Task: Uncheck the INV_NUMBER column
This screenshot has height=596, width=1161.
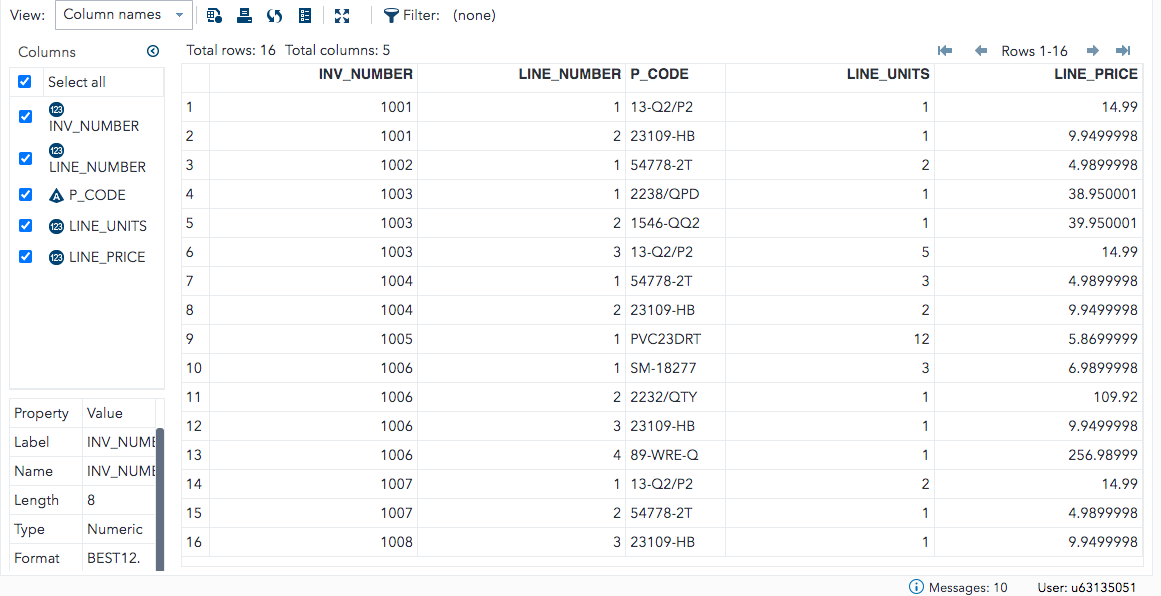Action: [x=24, y=116]
